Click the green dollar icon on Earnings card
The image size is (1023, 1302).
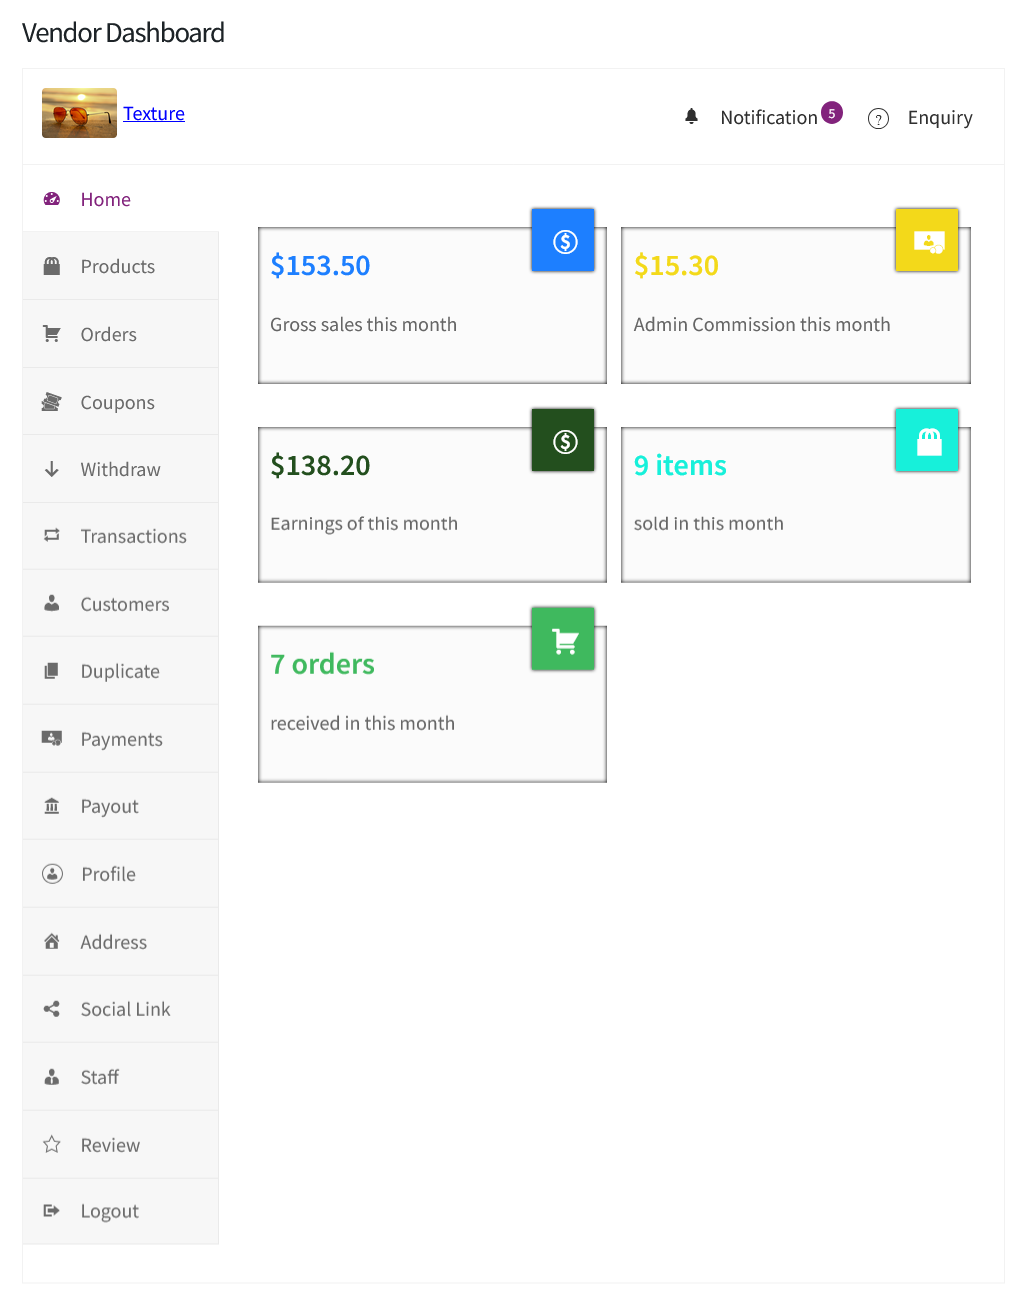562,440
